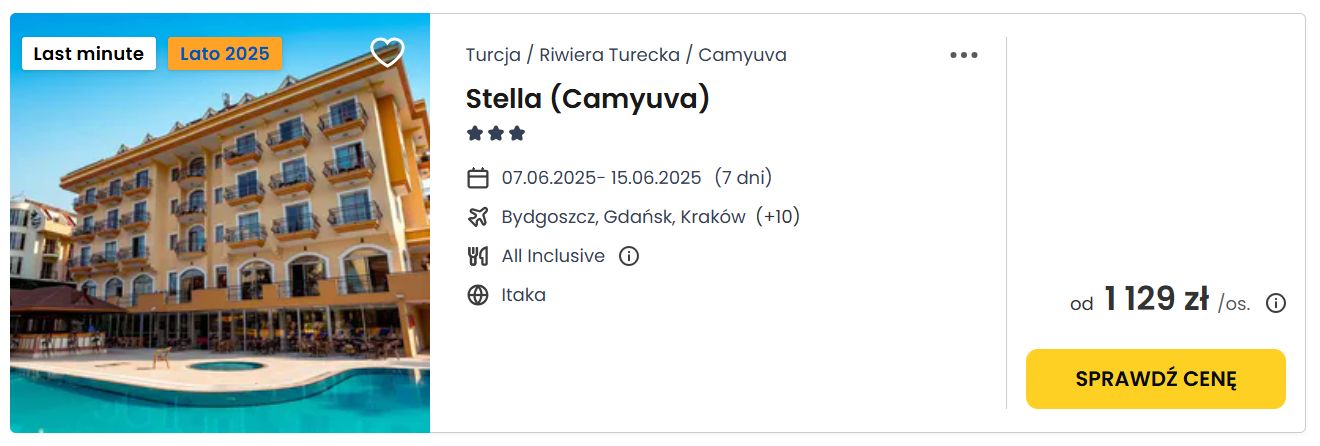This screenshot has width=1320, height=446.
Task: Open the Stella (Camyuva) hotel title
Action: tap(588, 98)
